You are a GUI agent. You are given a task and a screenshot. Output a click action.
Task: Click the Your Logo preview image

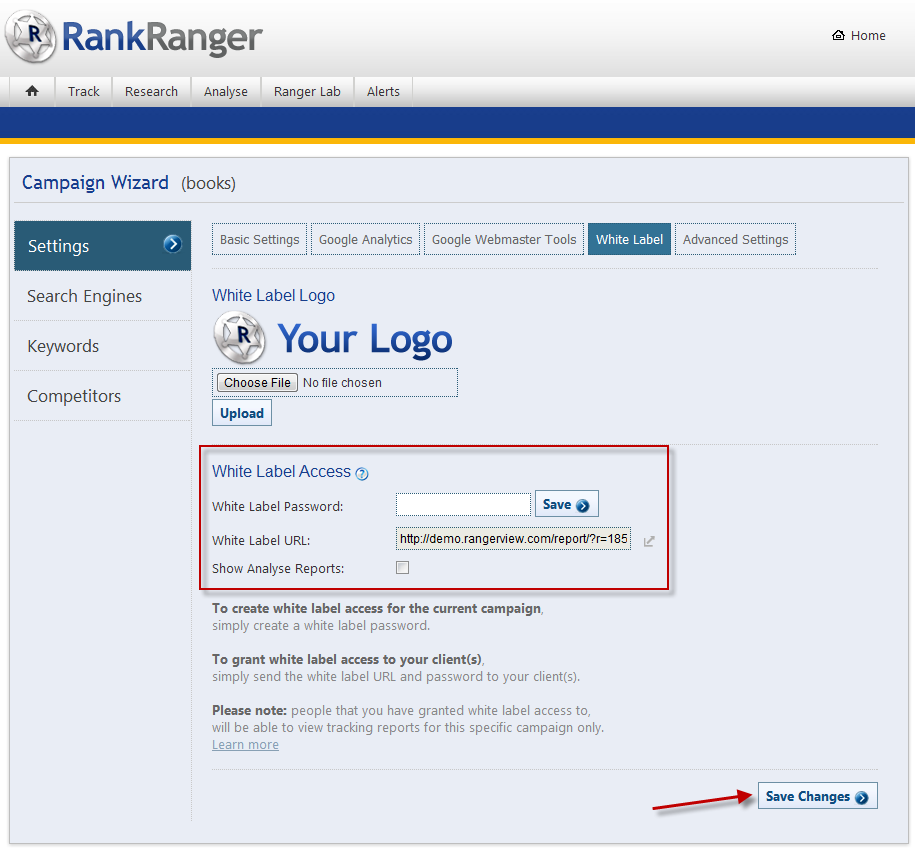333,338
